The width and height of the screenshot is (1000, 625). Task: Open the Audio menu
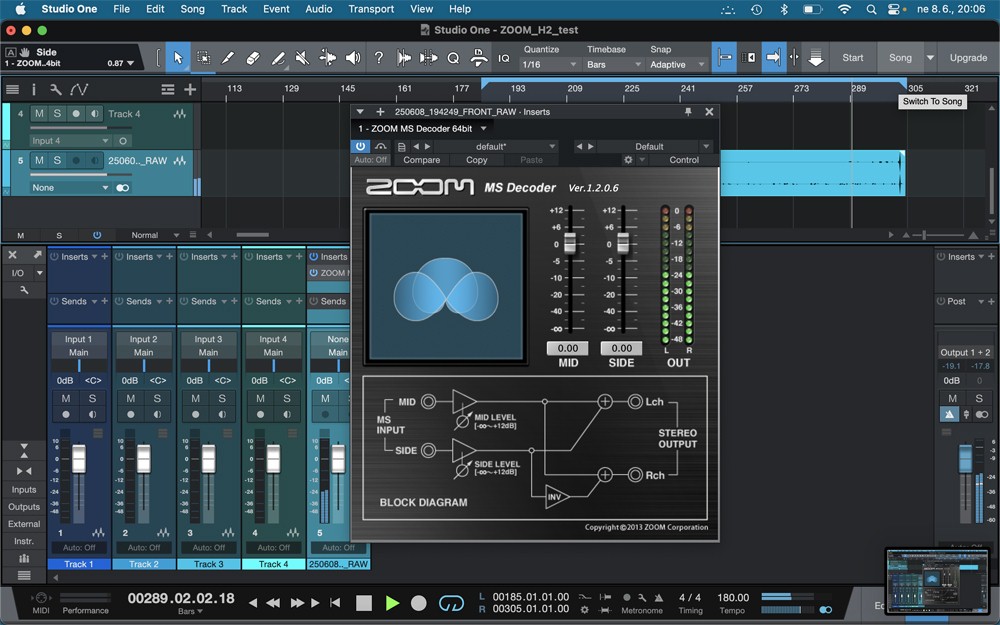coord(318,9)
